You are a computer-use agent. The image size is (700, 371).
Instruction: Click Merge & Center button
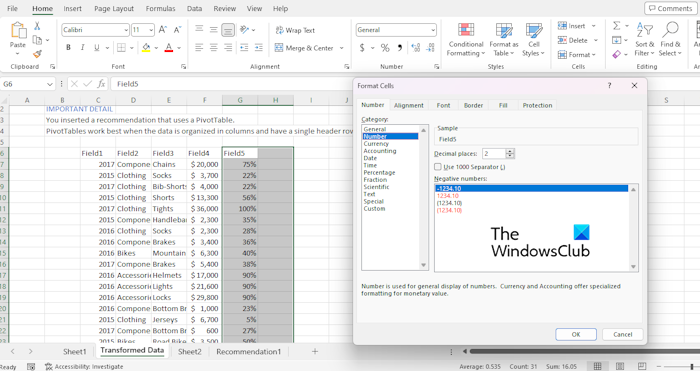point(304,48)
